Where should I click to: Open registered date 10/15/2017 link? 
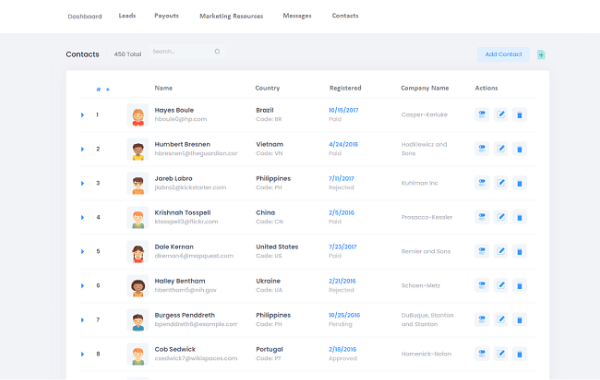[x=343, y=110]
